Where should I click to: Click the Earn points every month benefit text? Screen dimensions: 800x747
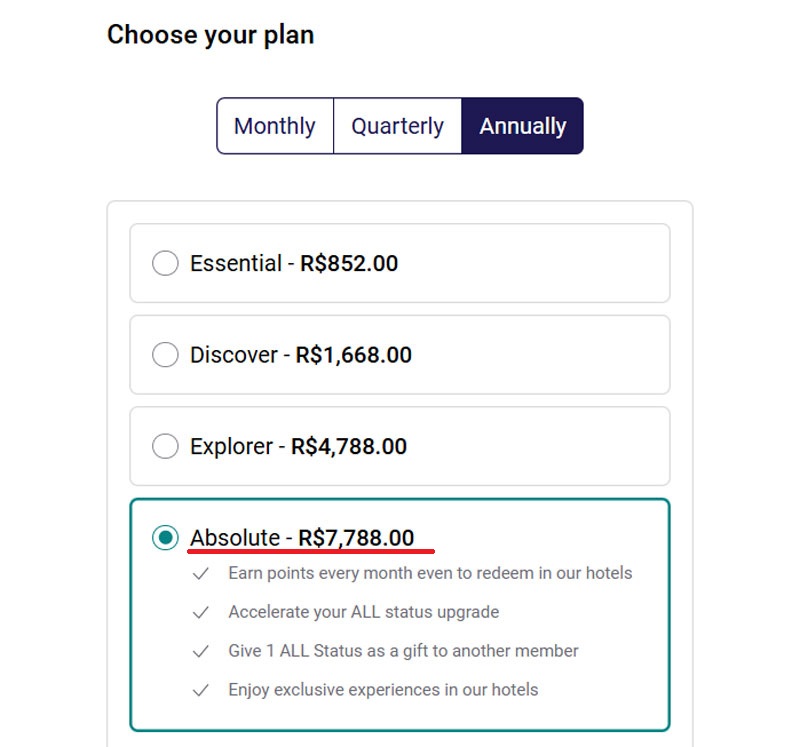tap(430, 573)
